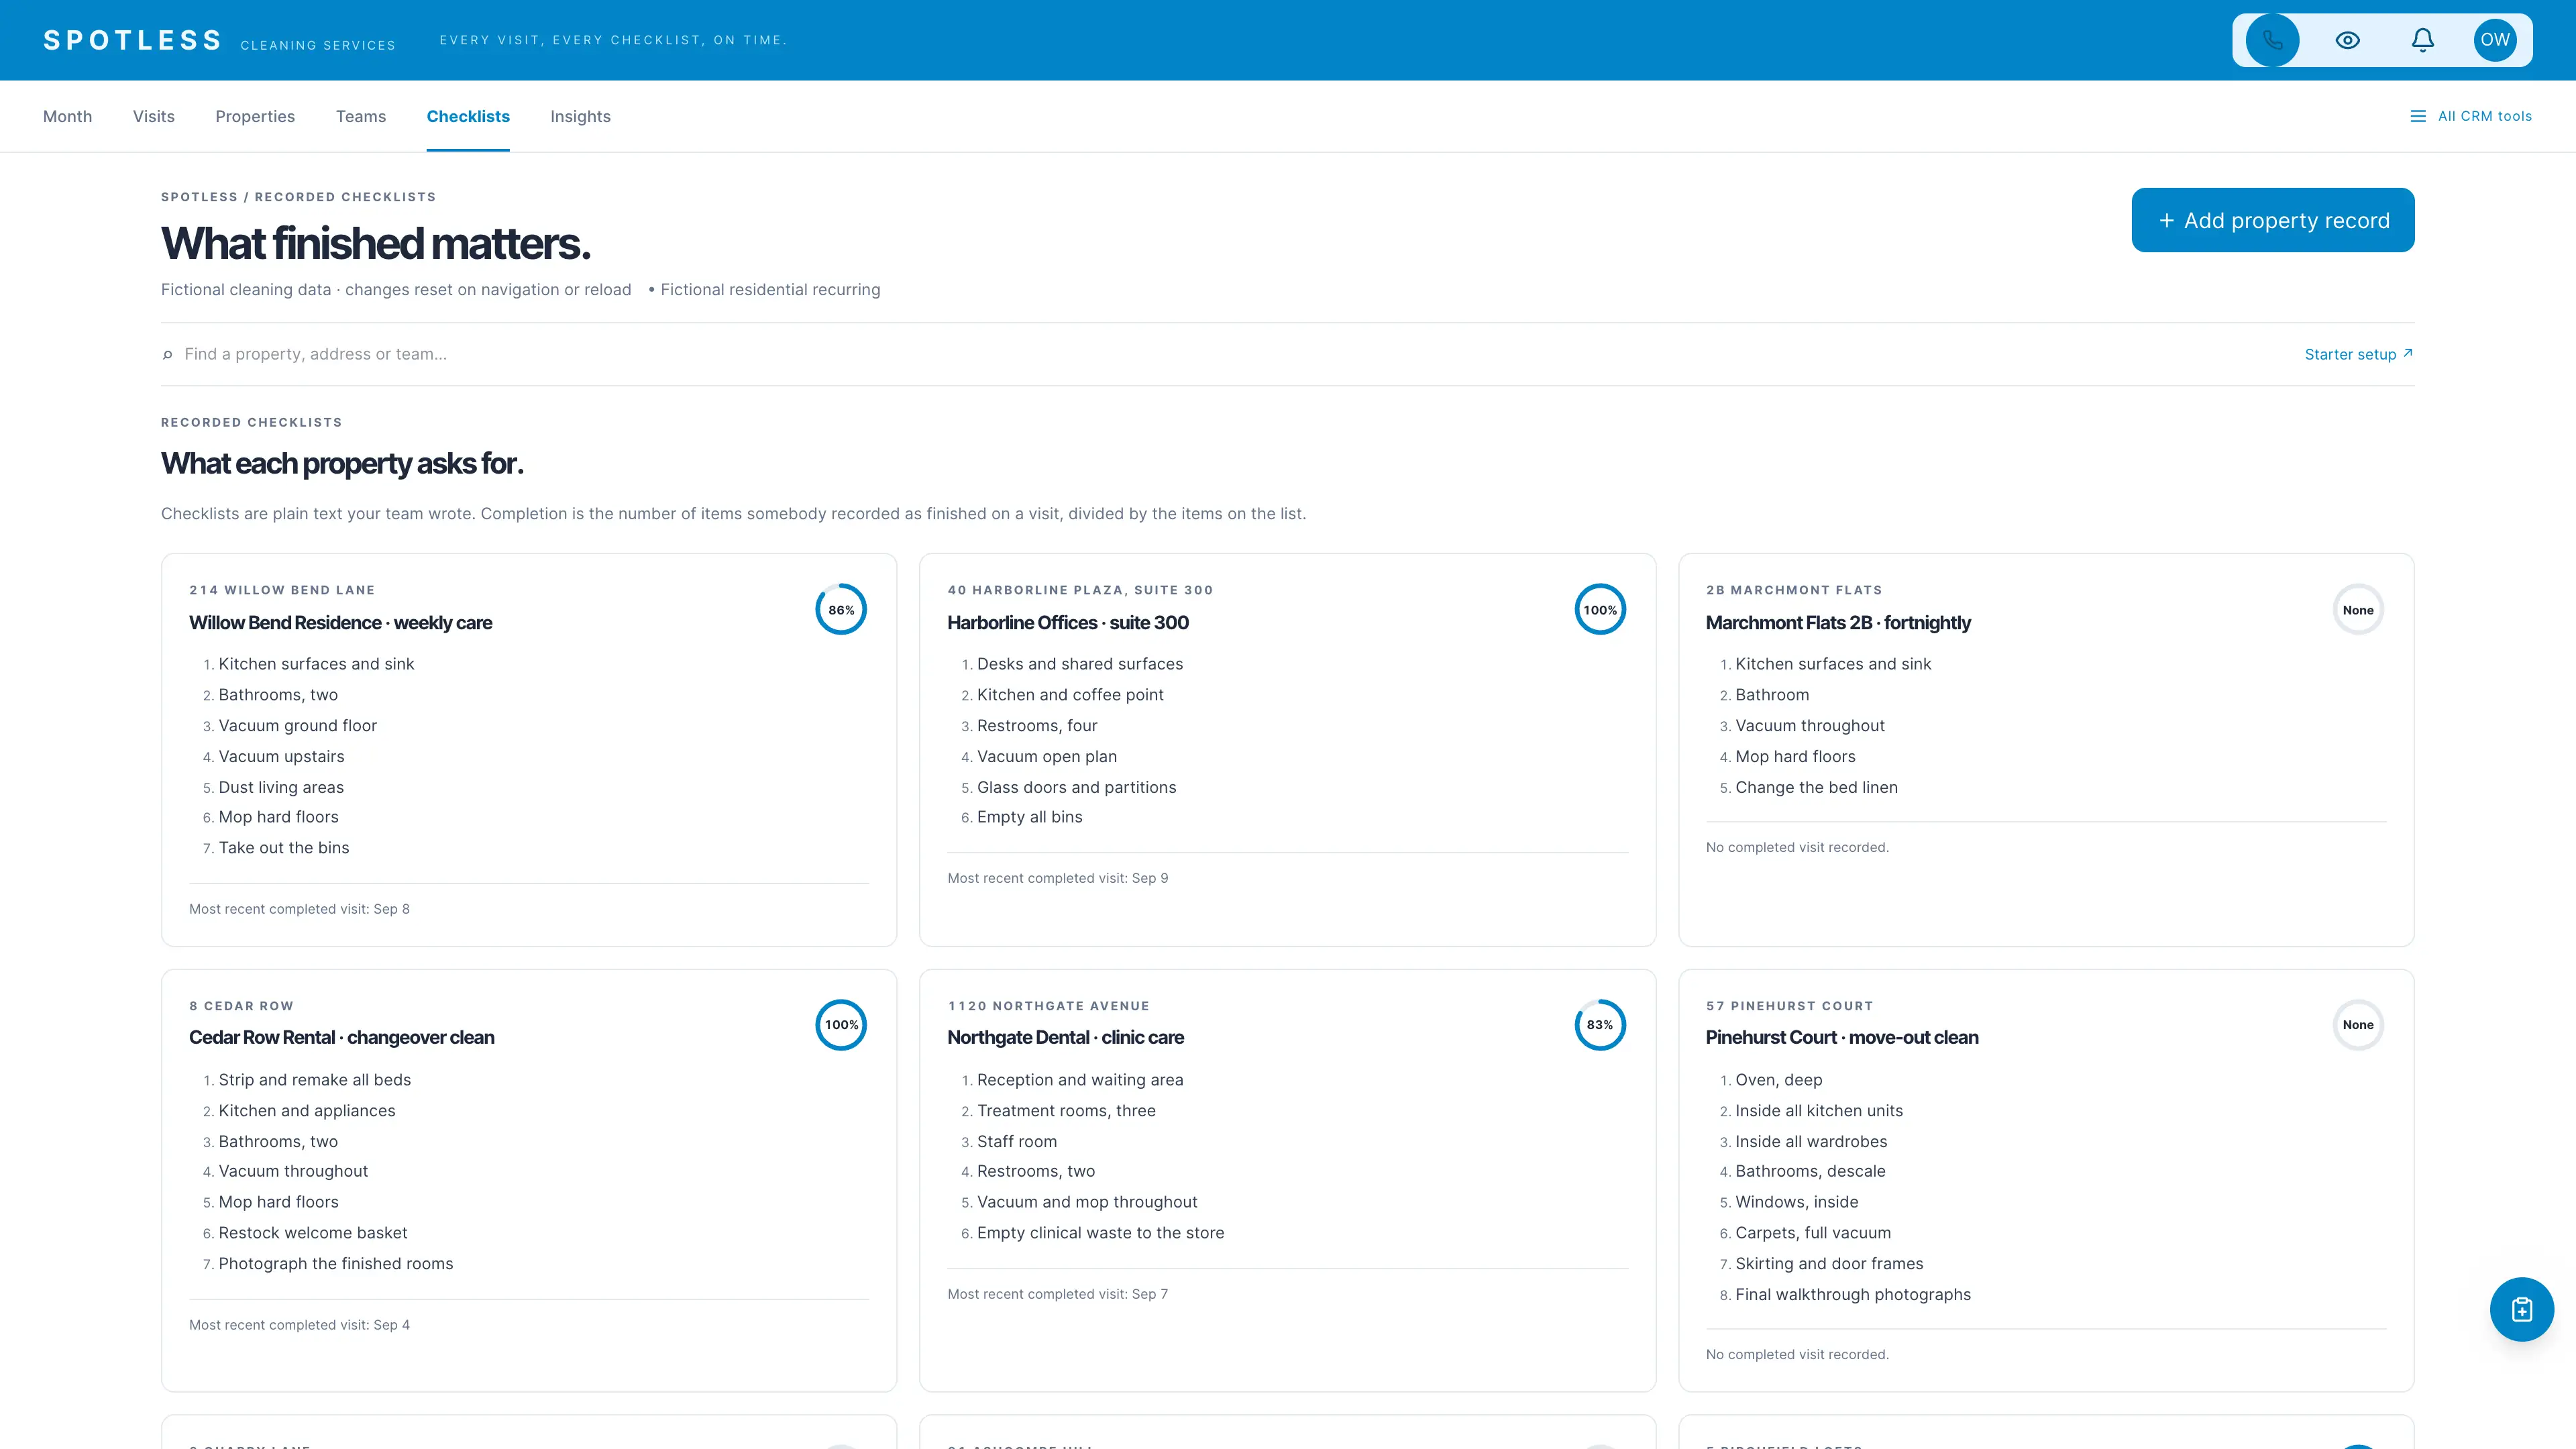Click 'Treatment rooms, three' item

(x=1066, y=1111)
